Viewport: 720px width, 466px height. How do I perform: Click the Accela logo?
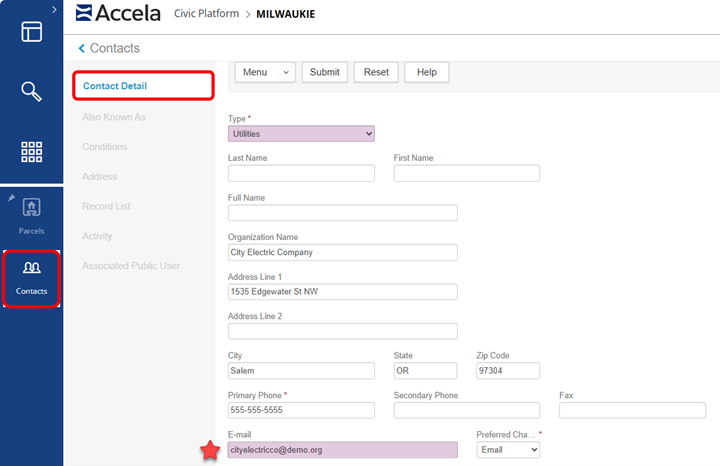pyautogui.click(x=116, y=13)
